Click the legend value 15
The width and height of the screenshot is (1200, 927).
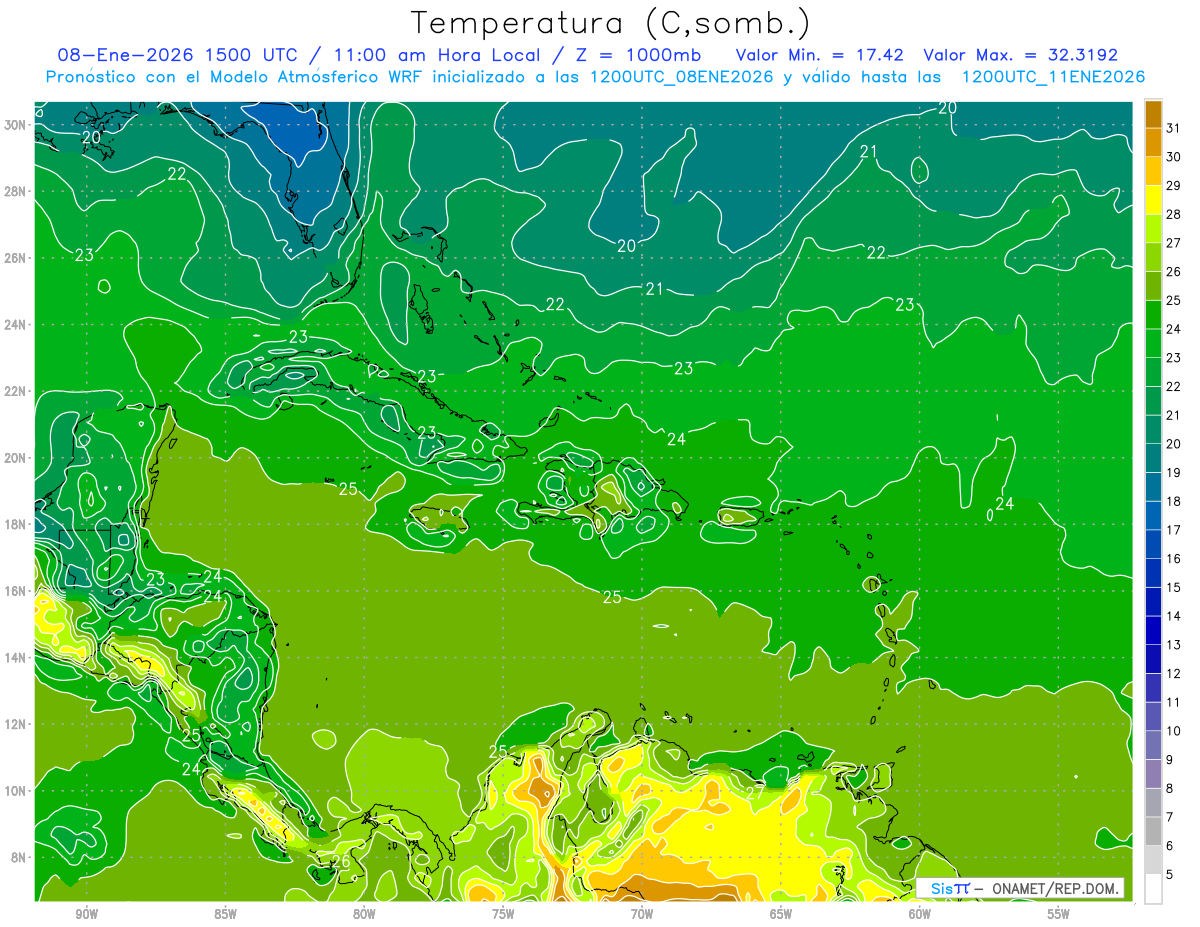pyautogui.click(x=1173, y=588)
